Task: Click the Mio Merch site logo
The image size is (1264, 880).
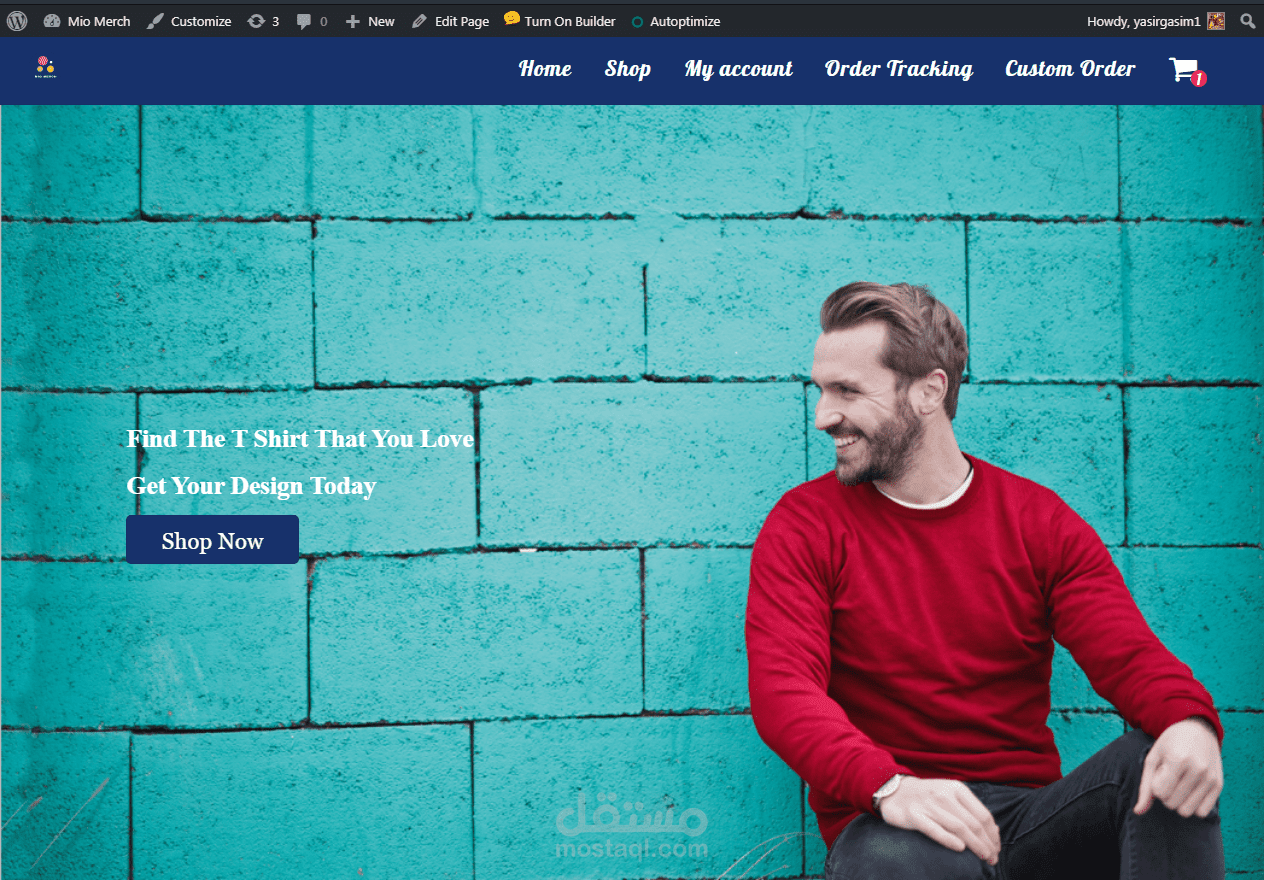Action: [45, 67]
